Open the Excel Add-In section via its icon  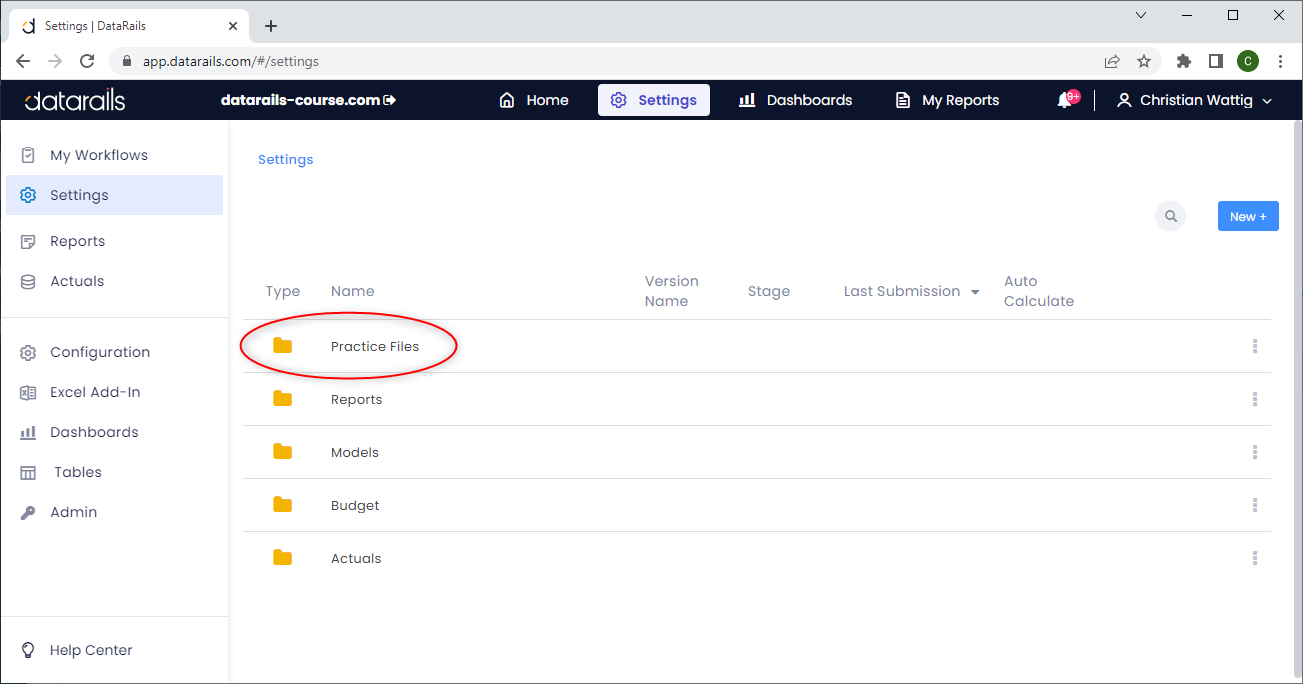coord(28,392)
